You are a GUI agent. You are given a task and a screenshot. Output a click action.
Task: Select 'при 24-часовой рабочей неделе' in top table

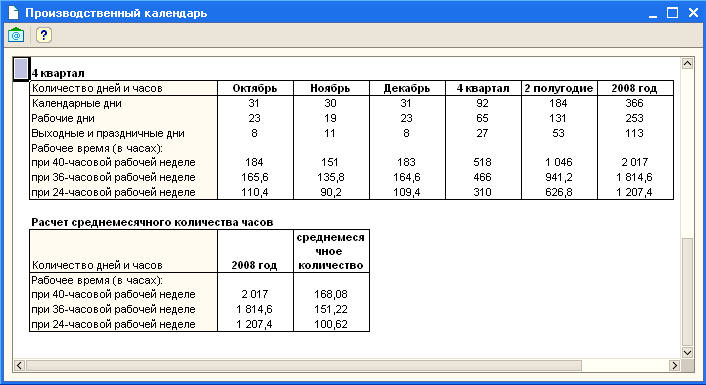click(x=113, y=192)
